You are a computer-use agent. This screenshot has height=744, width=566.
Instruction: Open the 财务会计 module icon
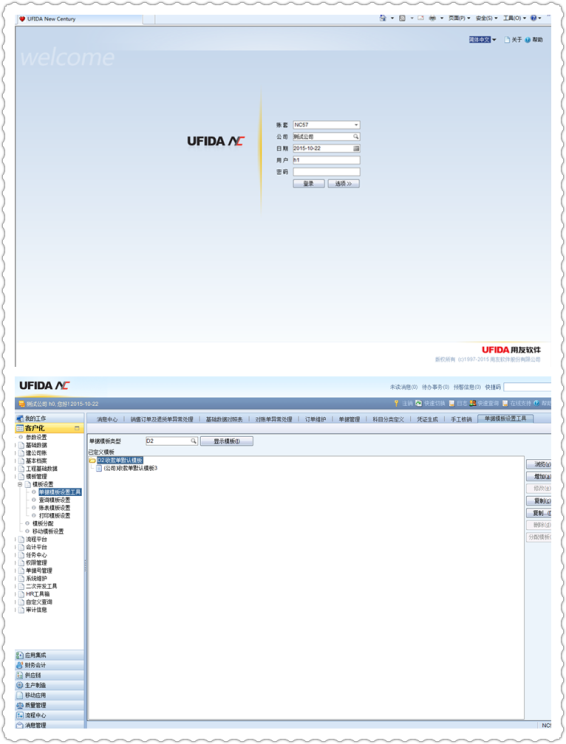point(19,665)
